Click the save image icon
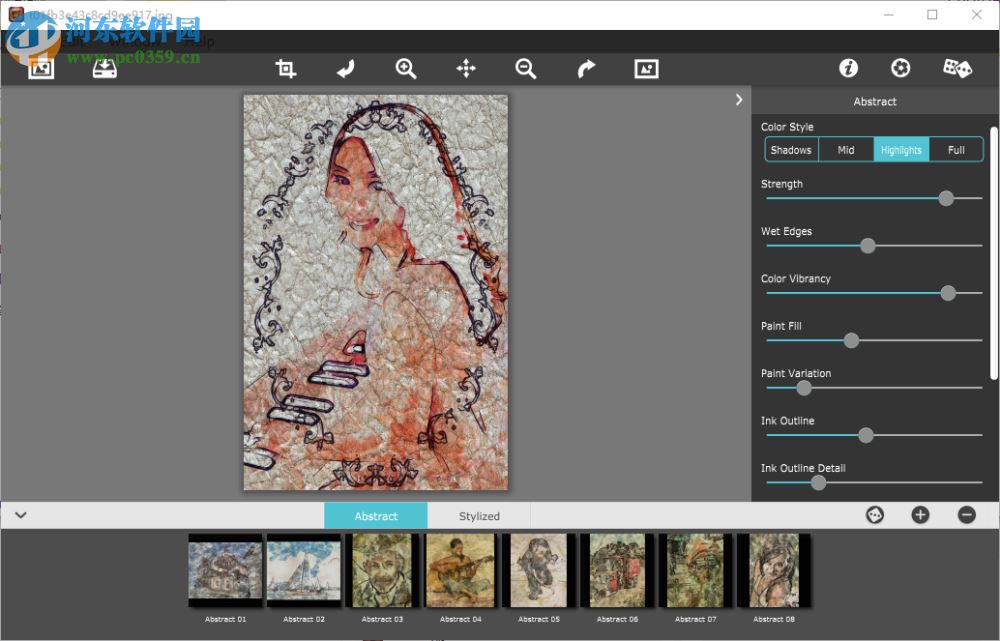The height and width of the screenshot is (641, 1000). pyautogui.click(x=105, y=68)
